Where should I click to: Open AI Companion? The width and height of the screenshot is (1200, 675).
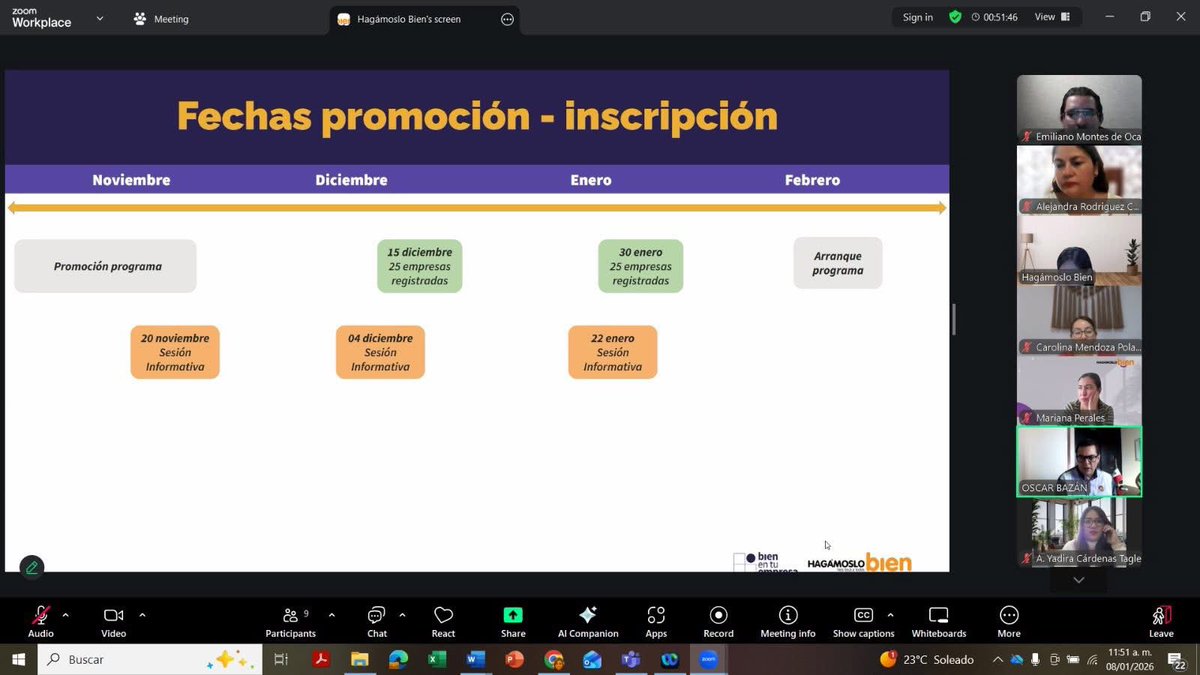click(588, 621)
